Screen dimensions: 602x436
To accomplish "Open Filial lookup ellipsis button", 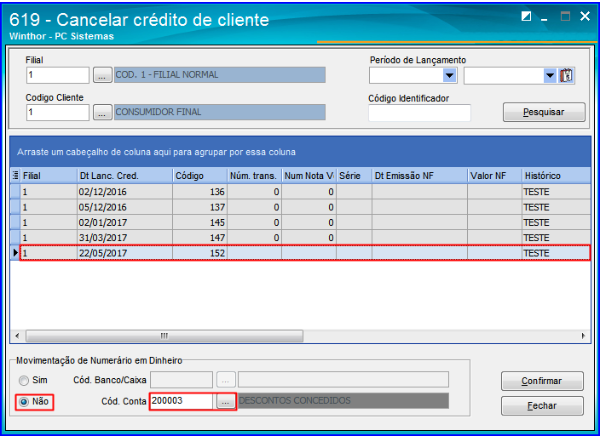I will [102, 75].
